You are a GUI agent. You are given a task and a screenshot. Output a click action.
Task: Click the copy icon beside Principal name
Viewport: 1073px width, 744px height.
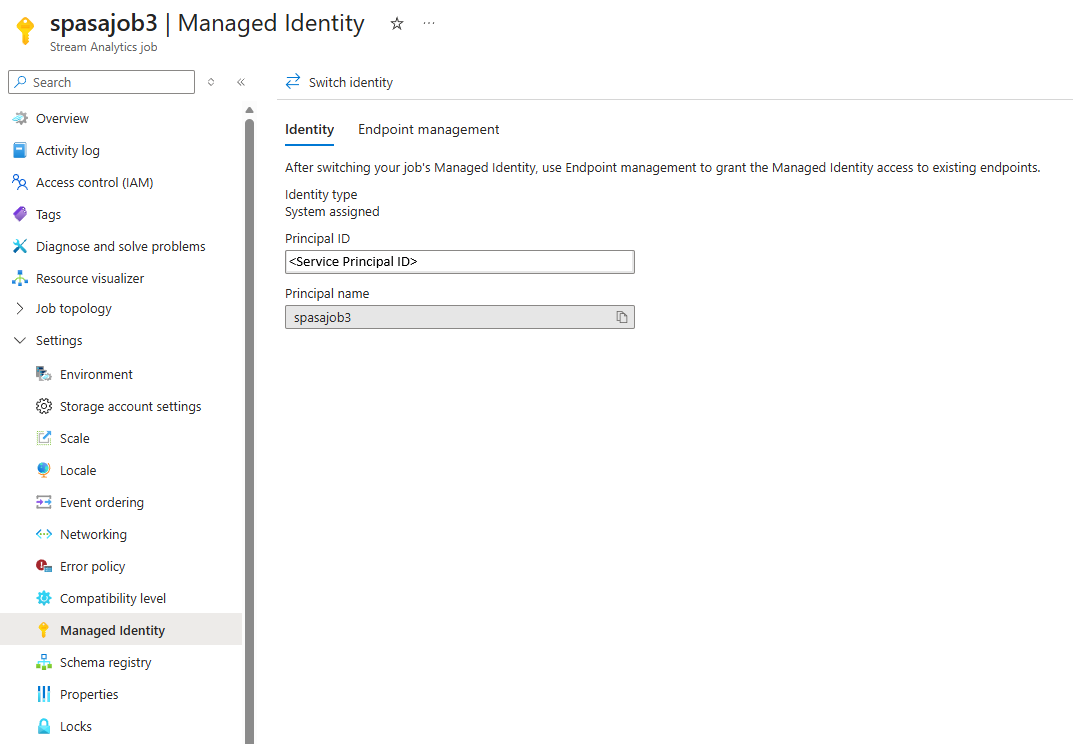pyautogui.click(x=622, y=317)
